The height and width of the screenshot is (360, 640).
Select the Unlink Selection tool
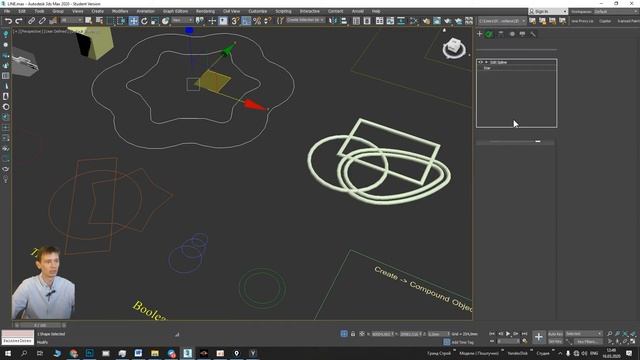pyautogui.click(x=42, y=20)
